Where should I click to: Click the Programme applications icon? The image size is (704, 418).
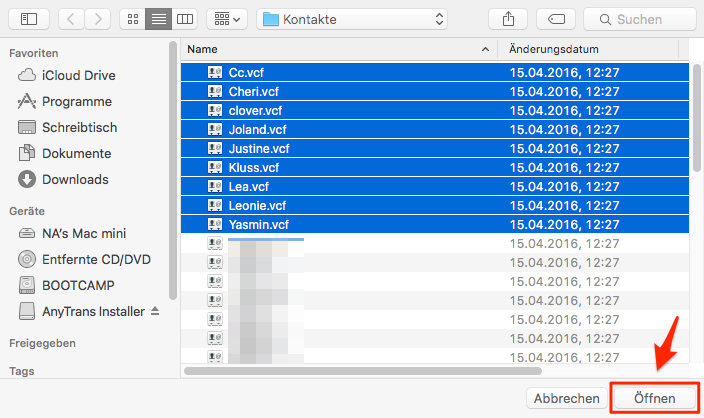click(26, 101)
